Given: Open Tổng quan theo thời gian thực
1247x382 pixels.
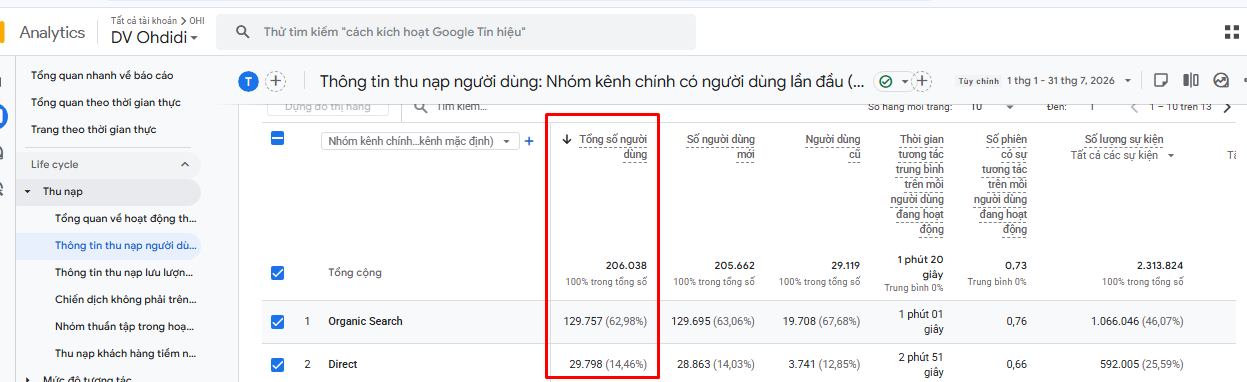Looking at the screenshot, I should click(x=106, y=102).
